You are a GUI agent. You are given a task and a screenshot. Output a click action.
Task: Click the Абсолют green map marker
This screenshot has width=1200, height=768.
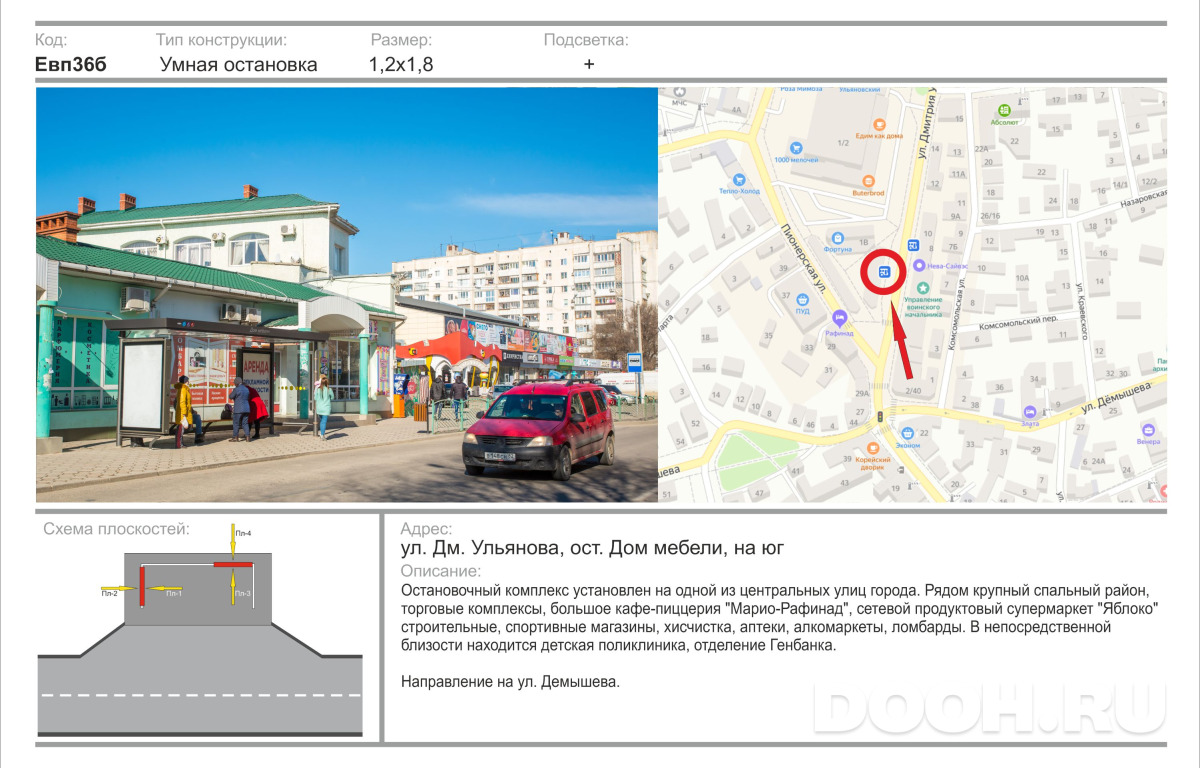[1004, 110]
